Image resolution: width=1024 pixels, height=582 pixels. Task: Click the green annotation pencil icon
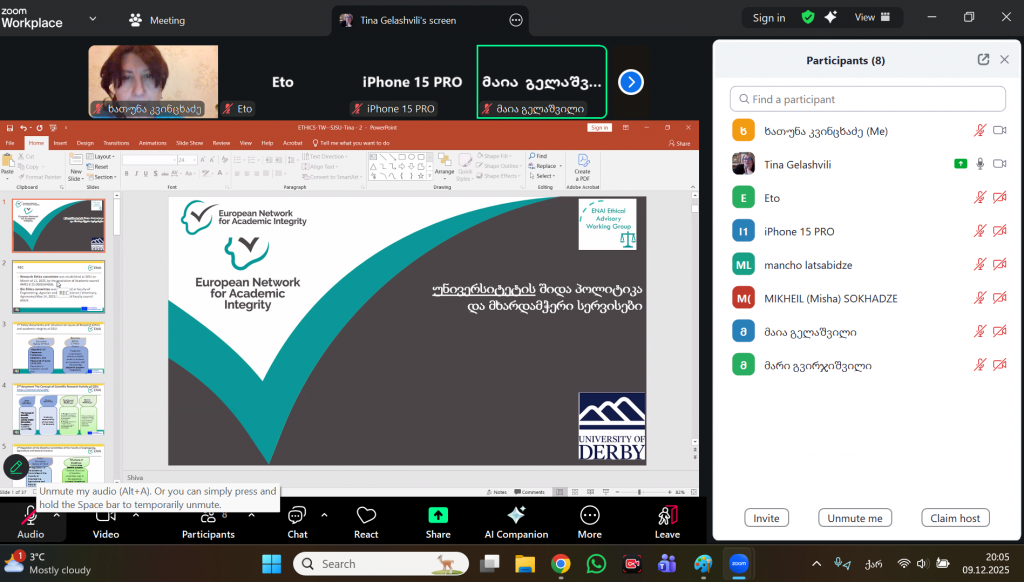[15, 467]
